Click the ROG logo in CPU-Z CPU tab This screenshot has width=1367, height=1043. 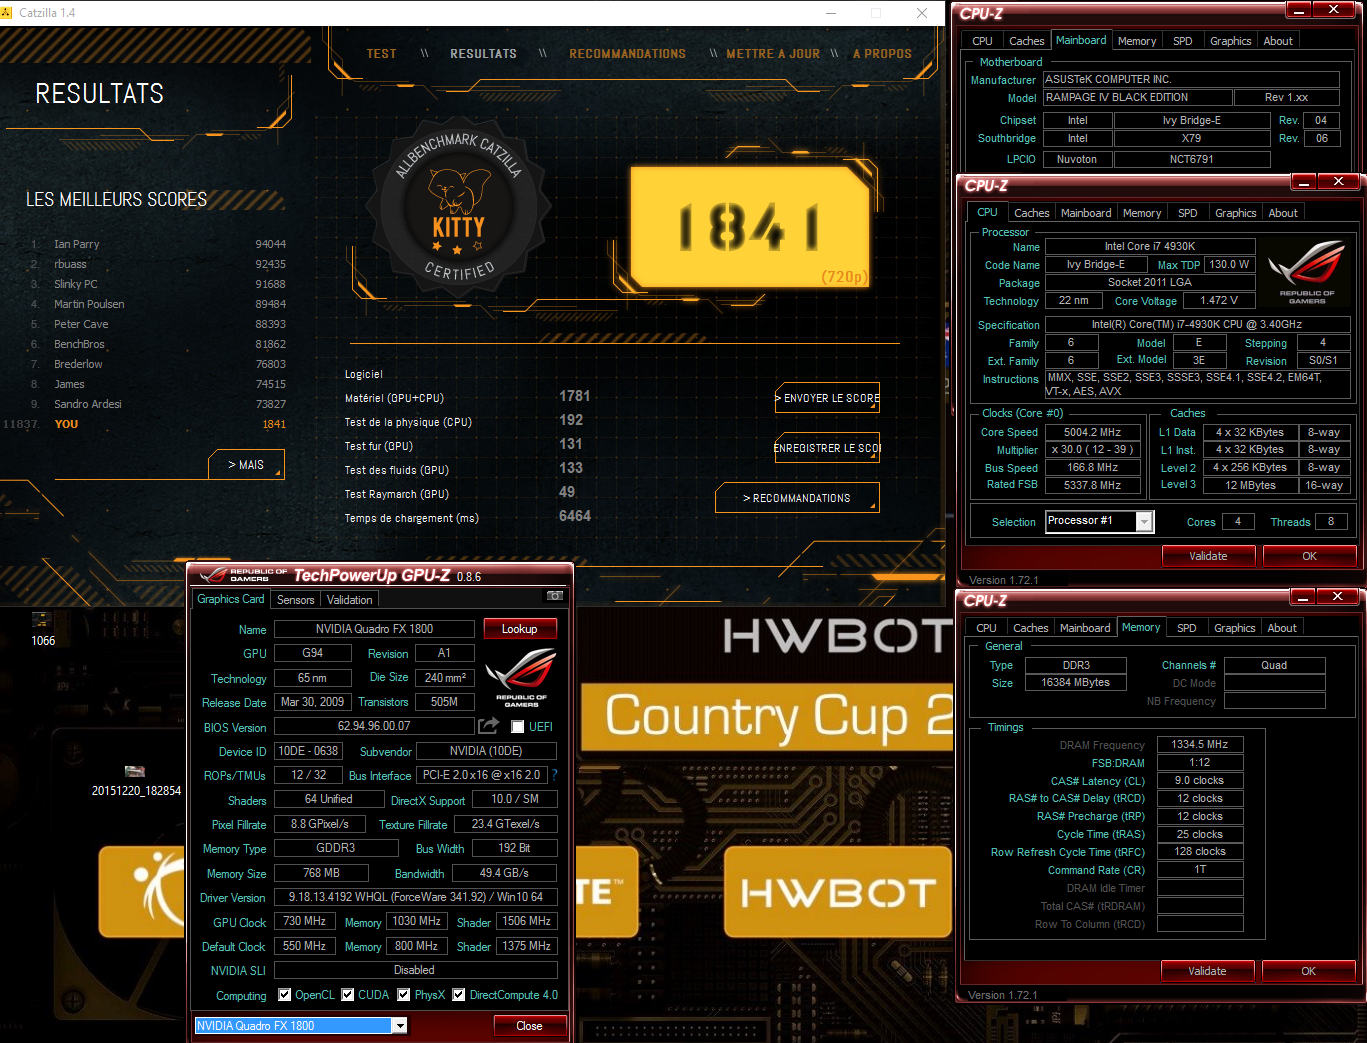point(1306,273)
